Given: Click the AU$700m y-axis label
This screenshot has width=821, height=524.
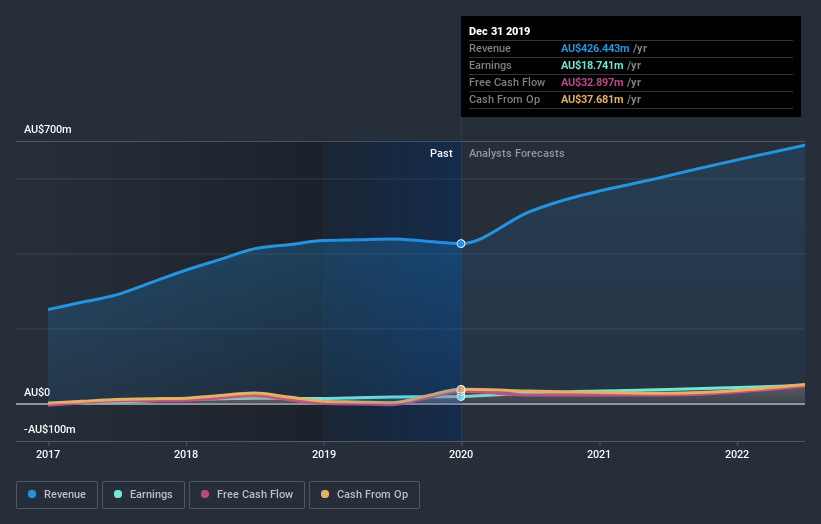Looking at the screenshot, I should (x=48, y=129).
